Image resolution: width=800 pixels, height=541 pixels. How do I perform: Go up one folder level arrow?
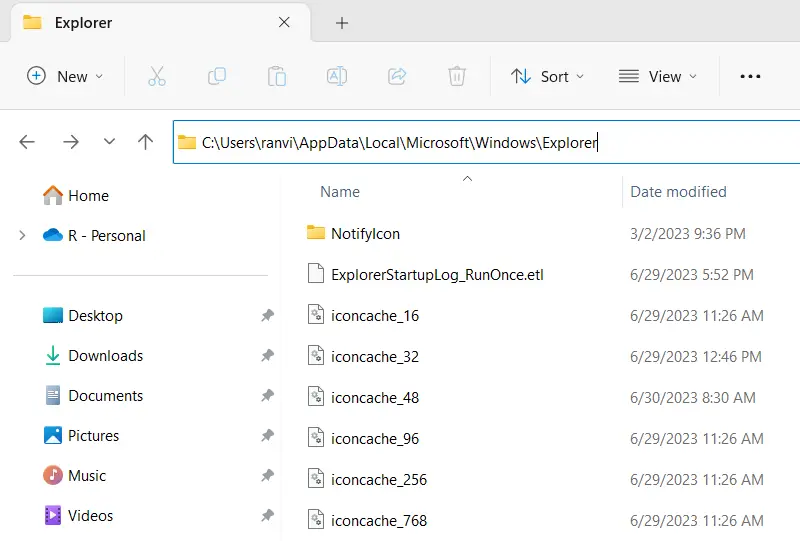[x=145, y=142]
